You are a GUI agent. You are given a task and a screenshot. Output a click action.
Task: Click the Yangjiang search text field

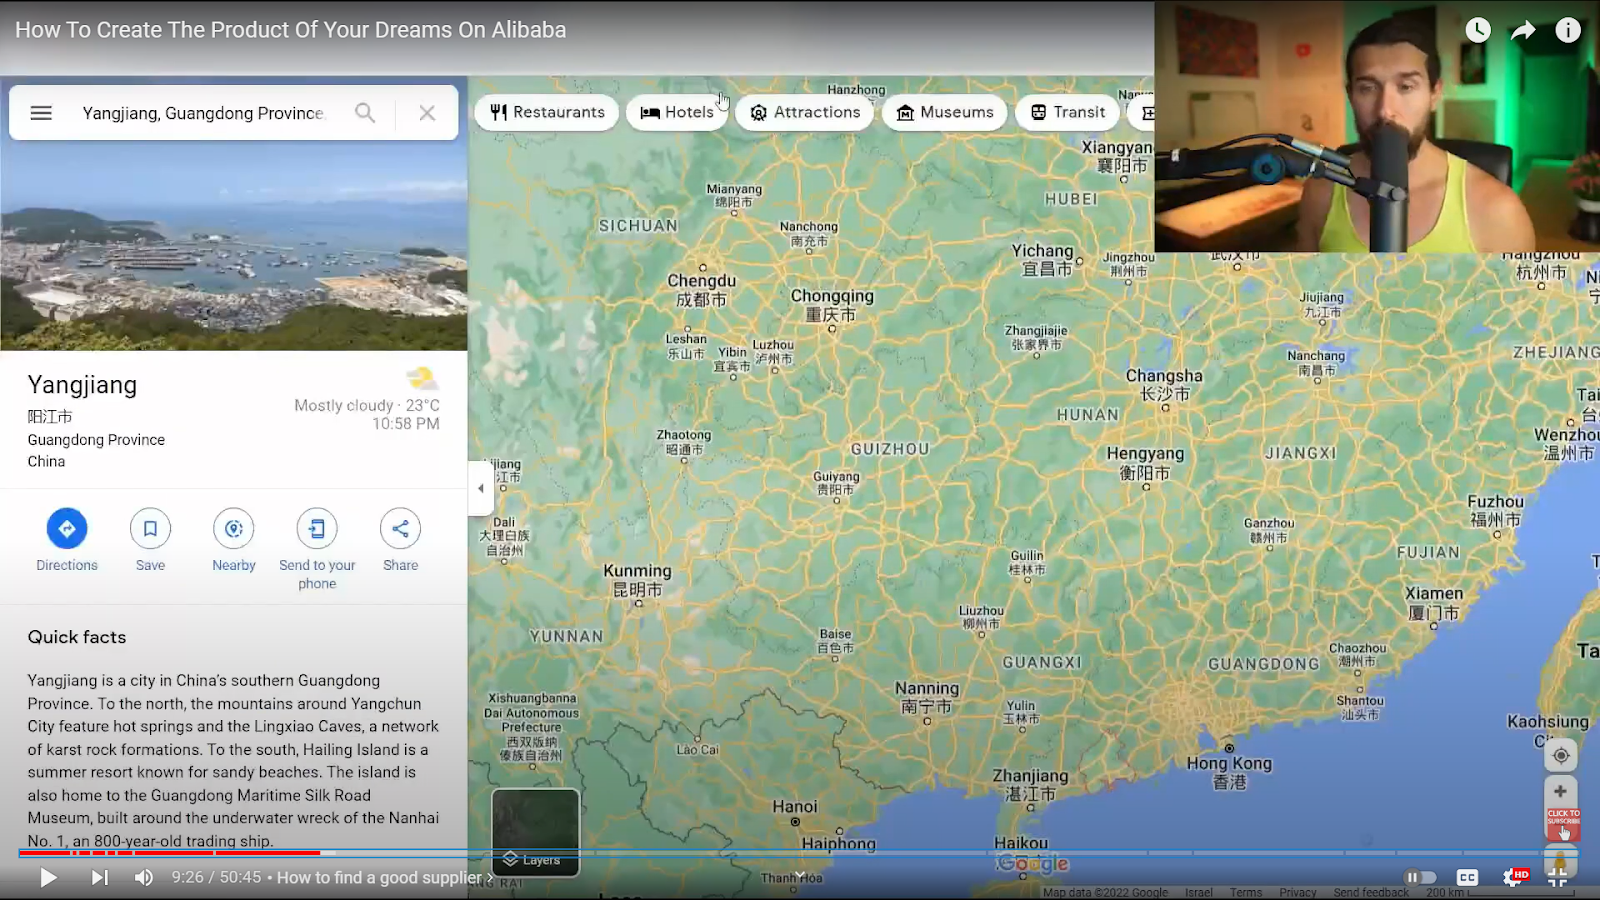[x=203, y=113]
